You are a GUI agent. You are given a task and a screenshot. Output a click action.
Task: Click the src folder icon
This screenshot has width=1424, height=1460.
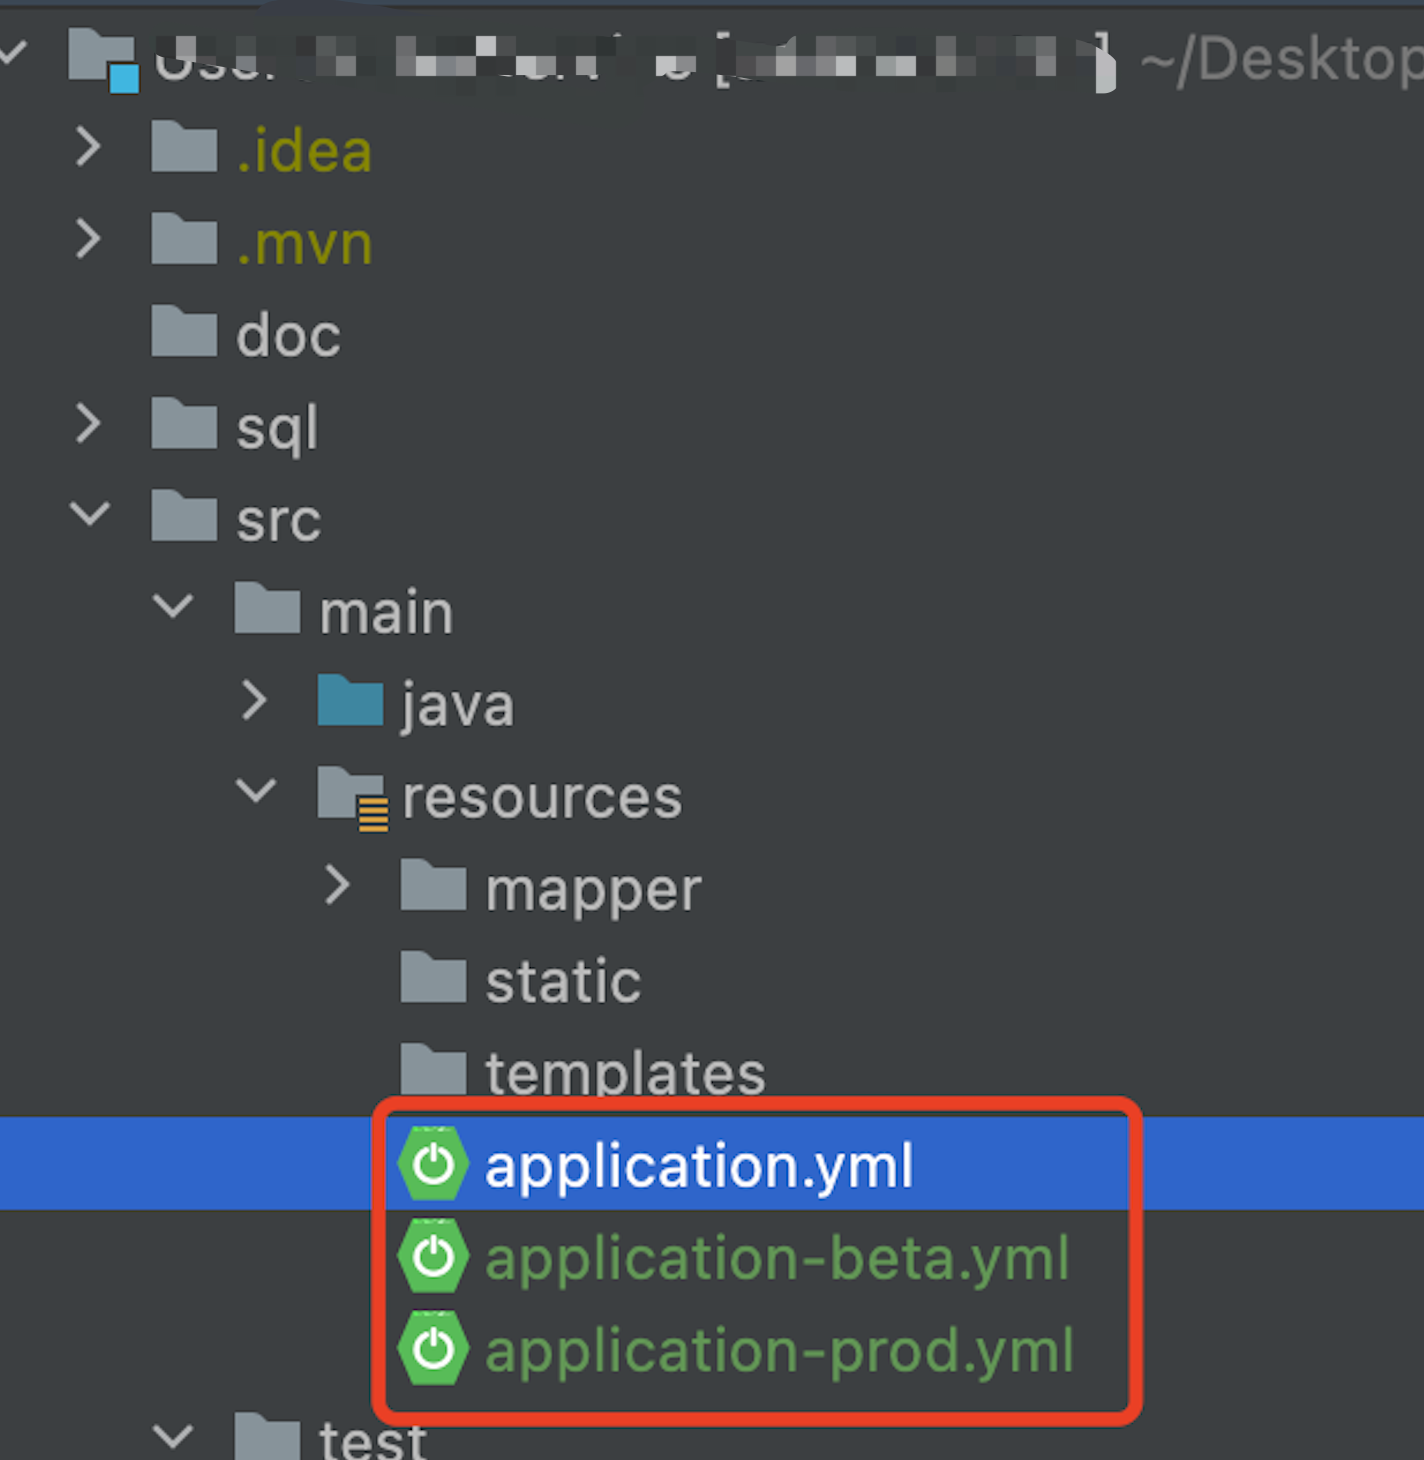point(184,515)
